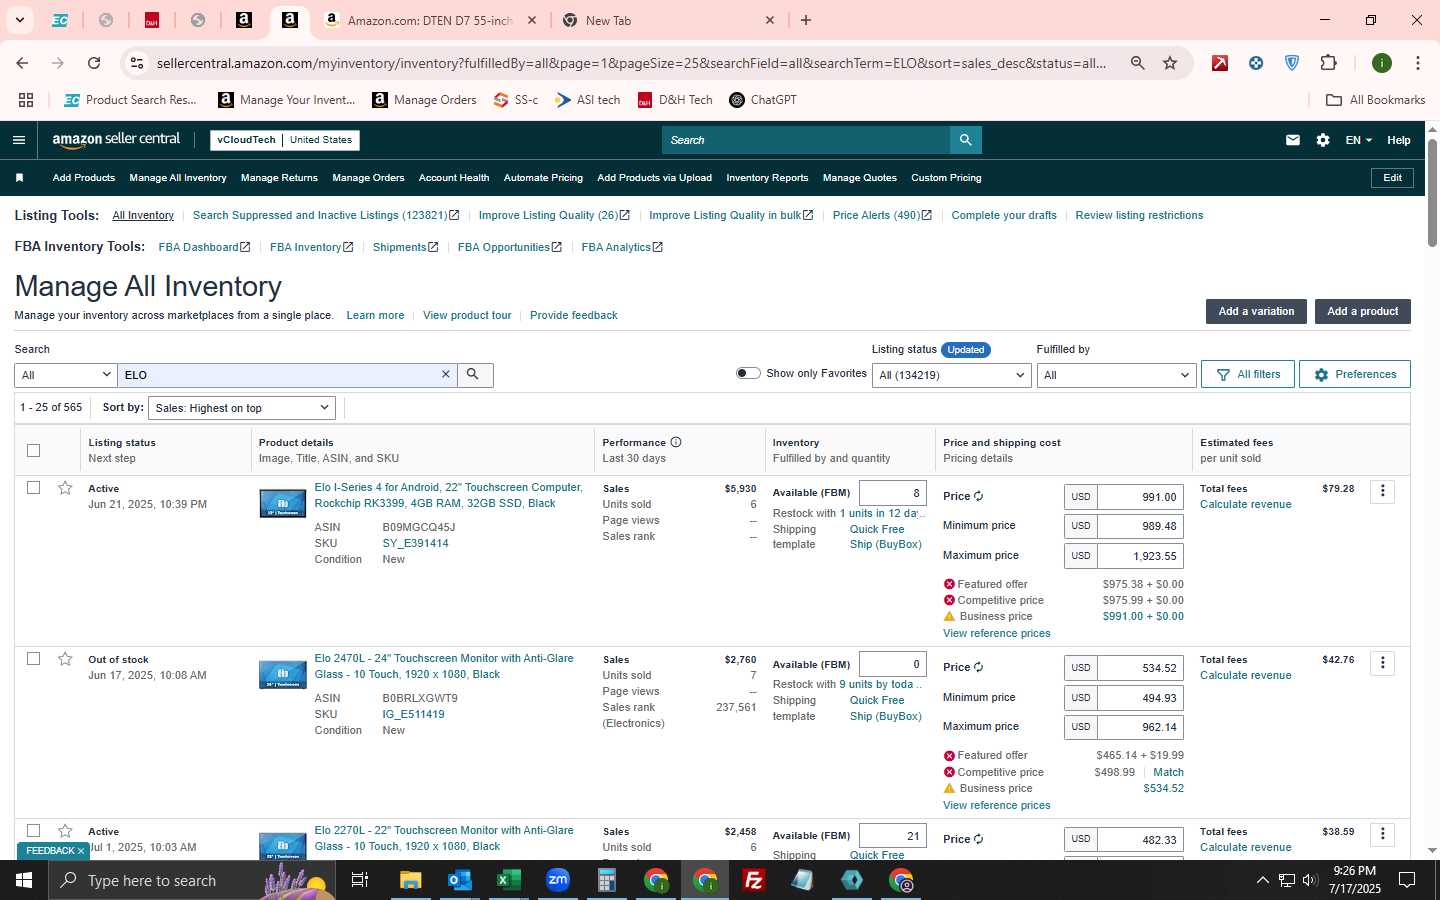1440x900 pixels.
Task: Expand the browser tab search chevron
Action: (x=19, y=20)
